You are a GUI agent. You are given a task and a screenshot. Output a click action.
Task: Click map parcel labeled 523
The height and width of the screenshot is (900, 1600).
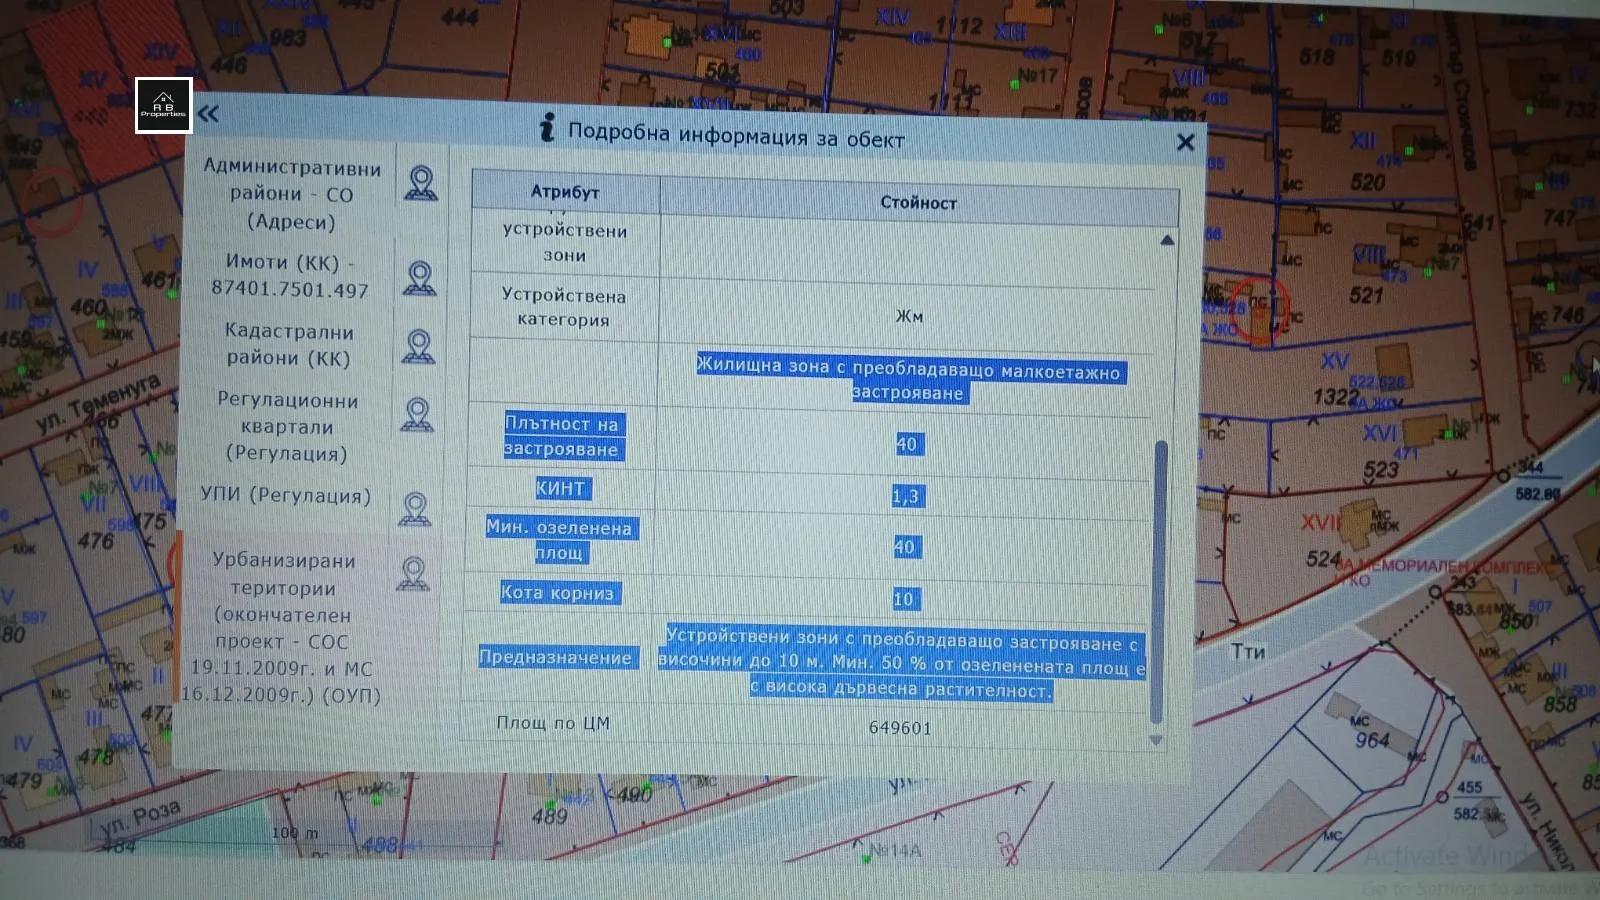pyautogui.click(x=1380, y=469)
